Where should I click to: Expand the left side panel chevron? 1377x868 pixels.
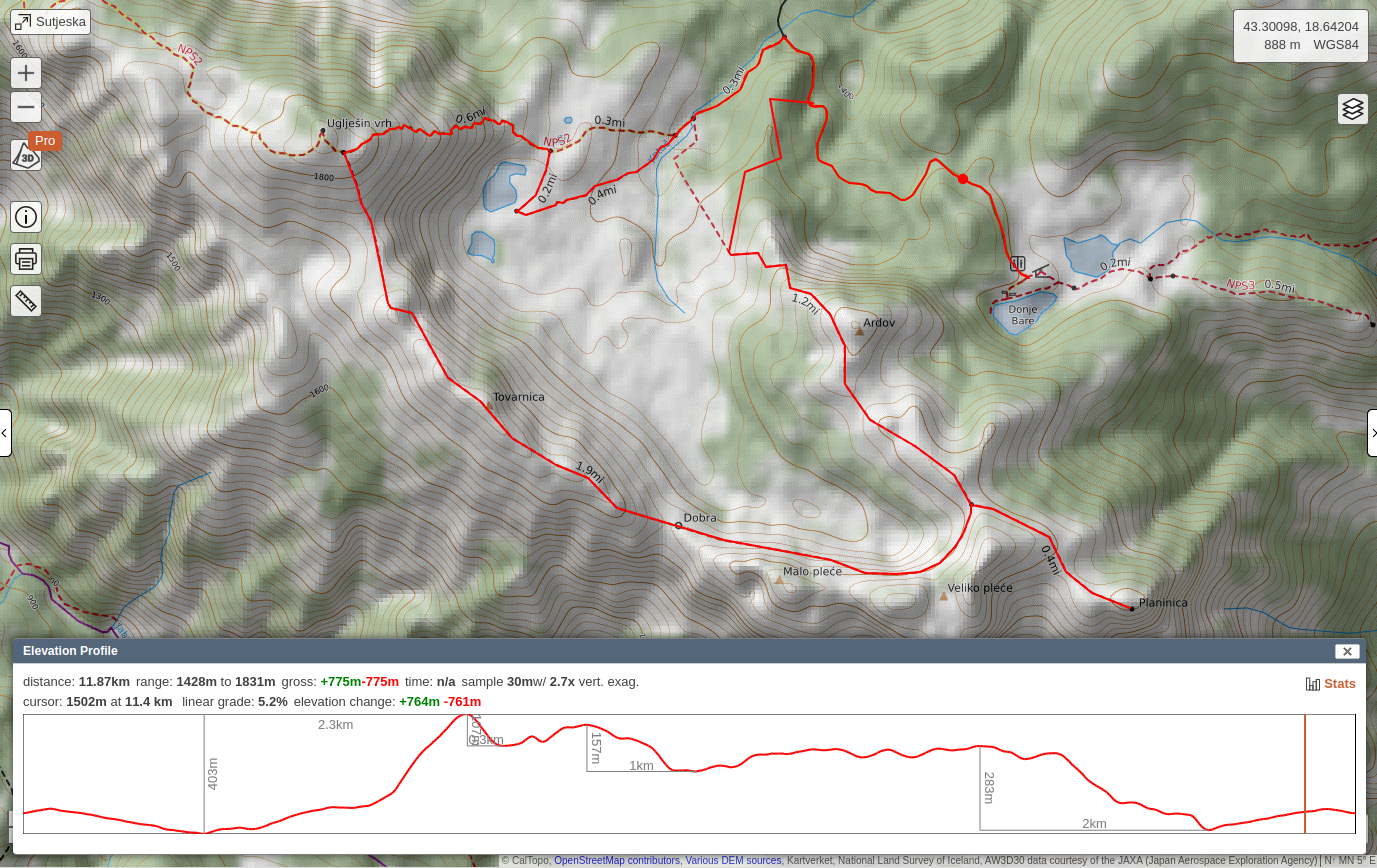coord(5,432)
